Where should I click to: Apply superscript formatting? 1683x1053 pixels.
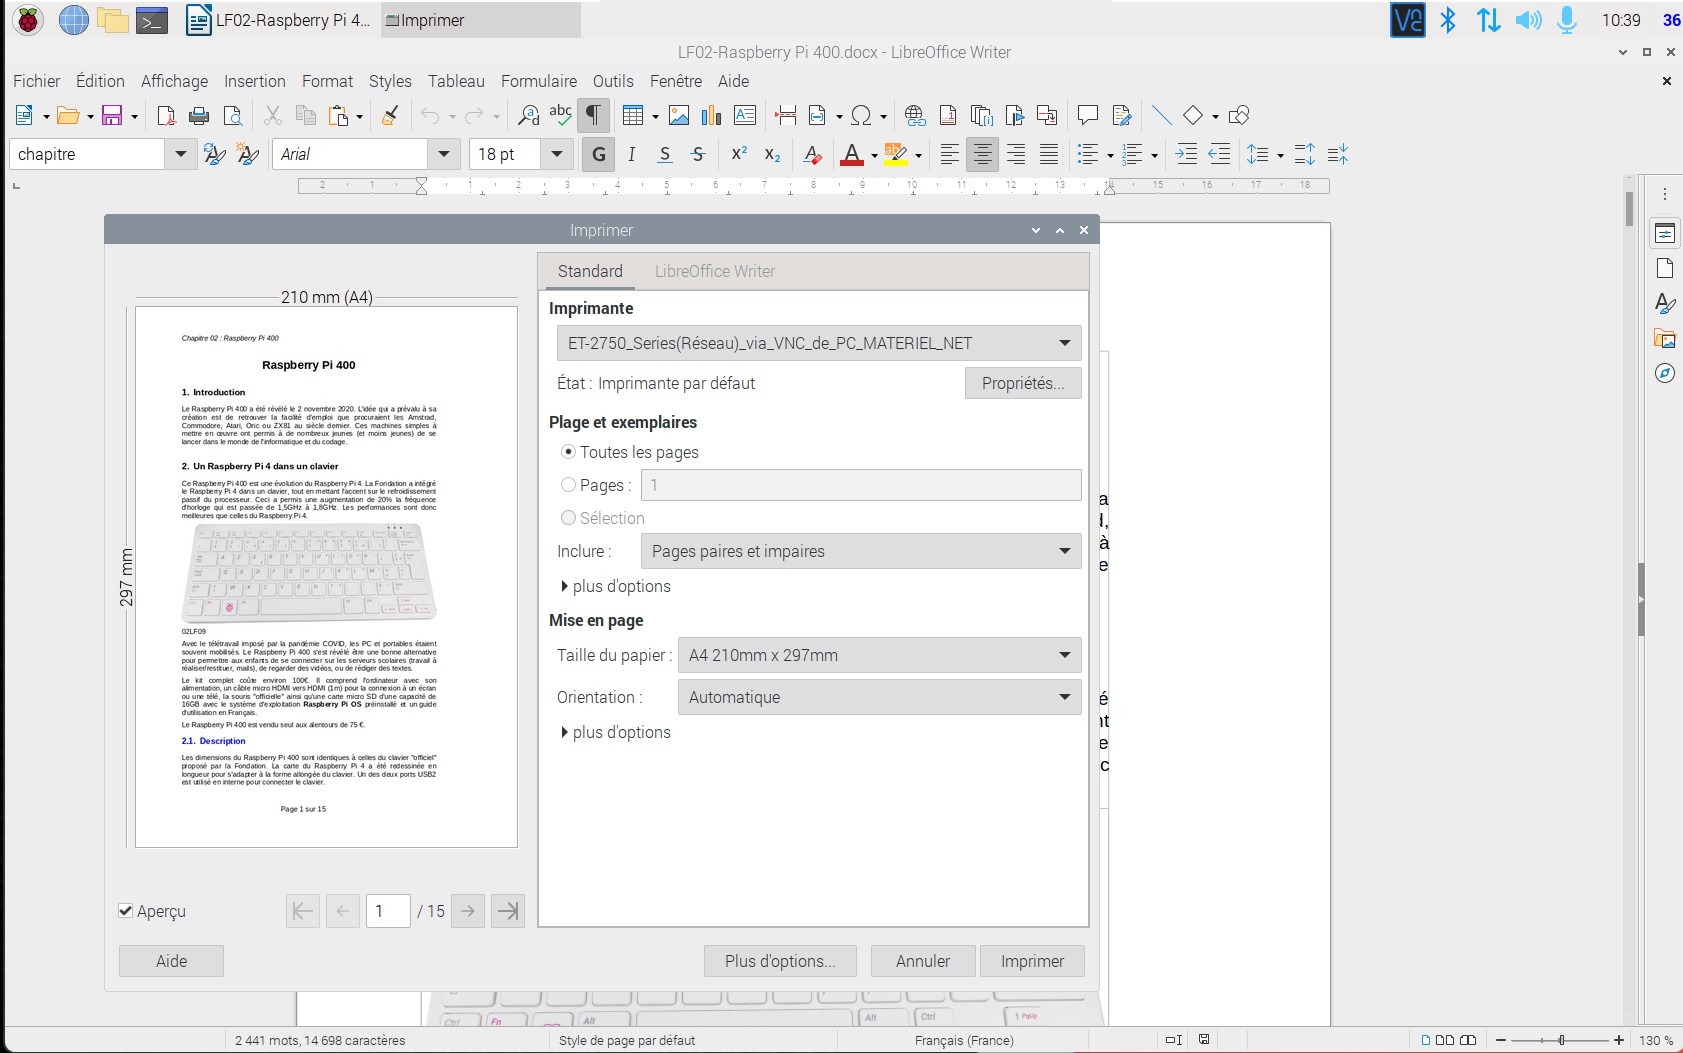tap(739, 154)
